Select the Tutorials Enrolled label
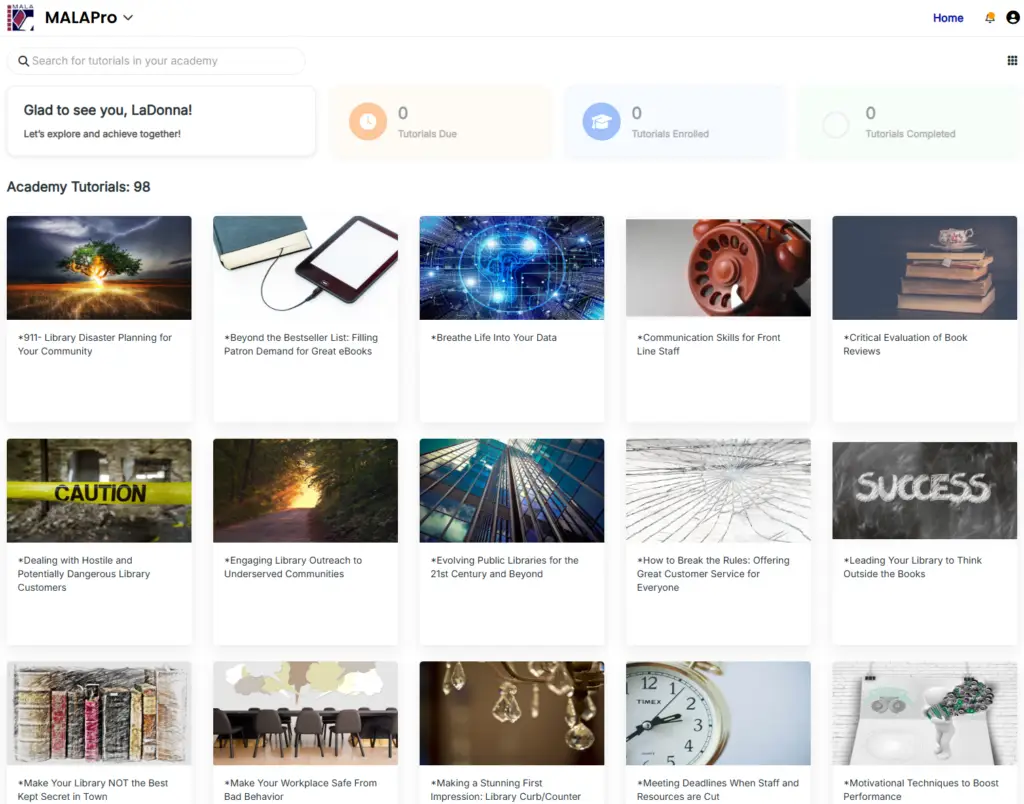Viewport: 1024px width, 804px height. coord(670,134)
